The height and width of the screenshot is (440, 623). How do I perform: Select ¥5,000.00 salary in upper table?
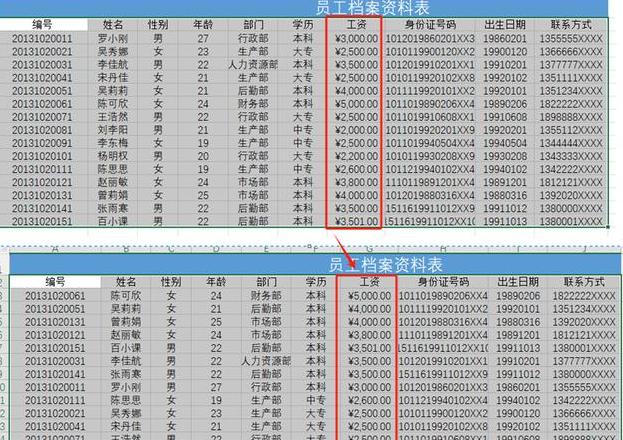356,104
